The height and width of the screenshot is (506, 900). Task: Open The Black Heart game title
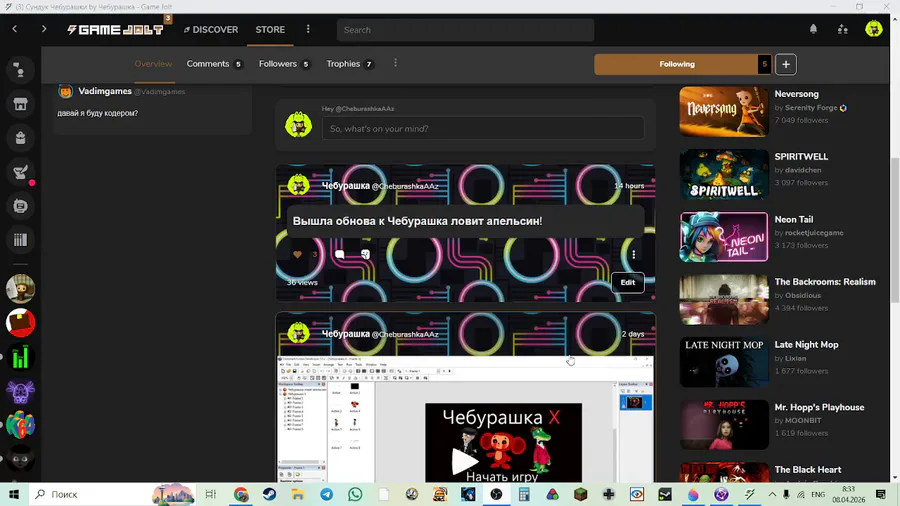[808, 470]
